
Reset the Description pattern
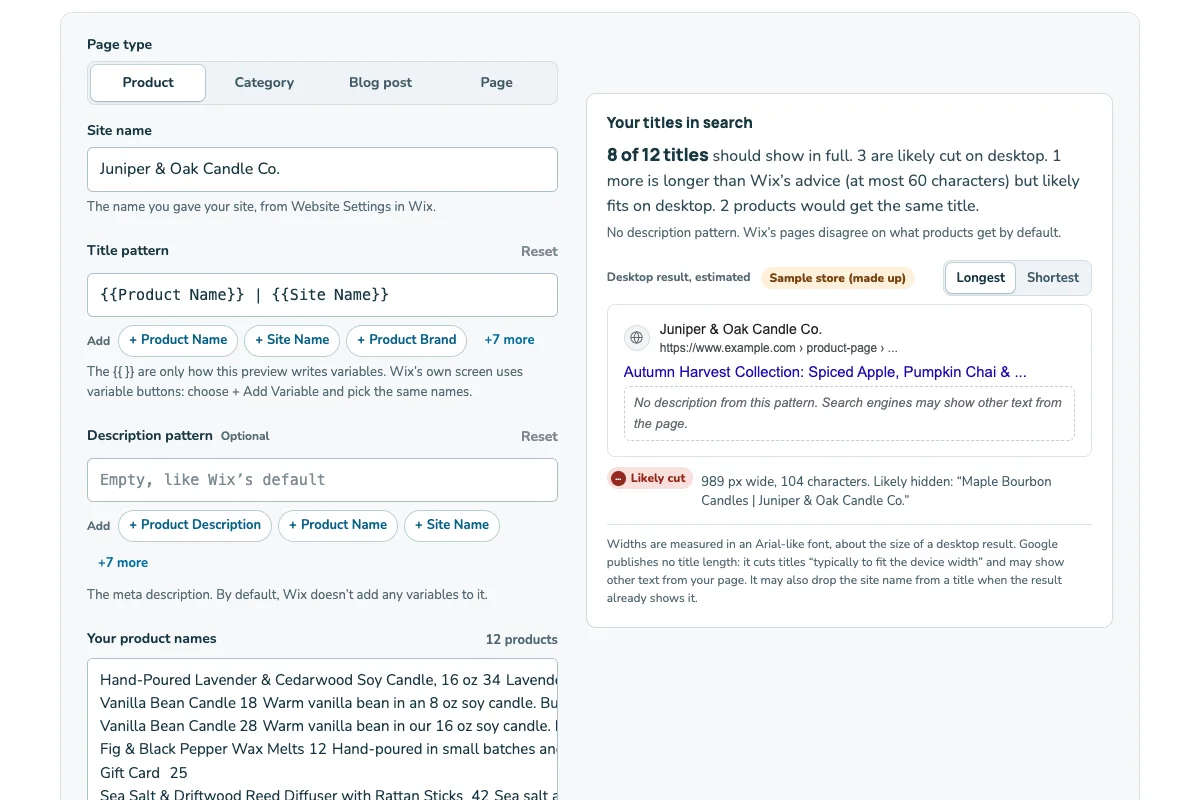[539, 437]
